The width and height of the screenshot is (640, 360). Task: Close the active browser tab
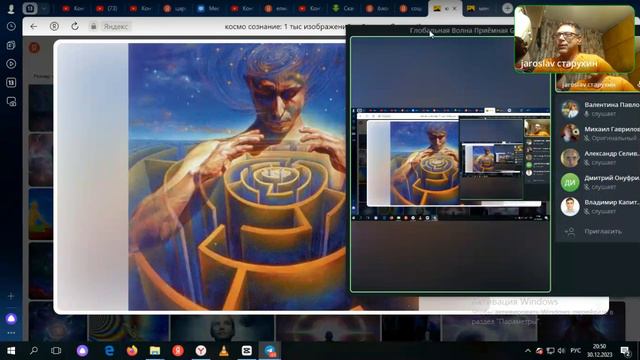(454, 9)
